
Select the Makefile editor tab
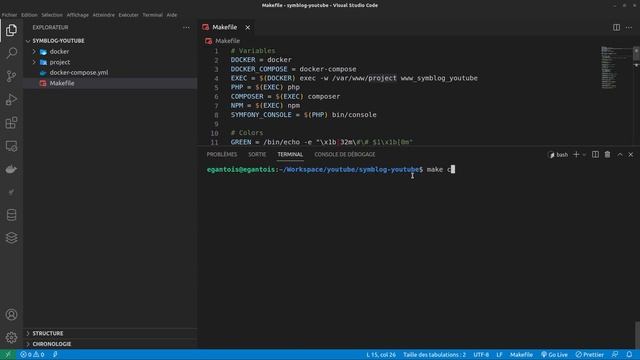click(224, 27)
